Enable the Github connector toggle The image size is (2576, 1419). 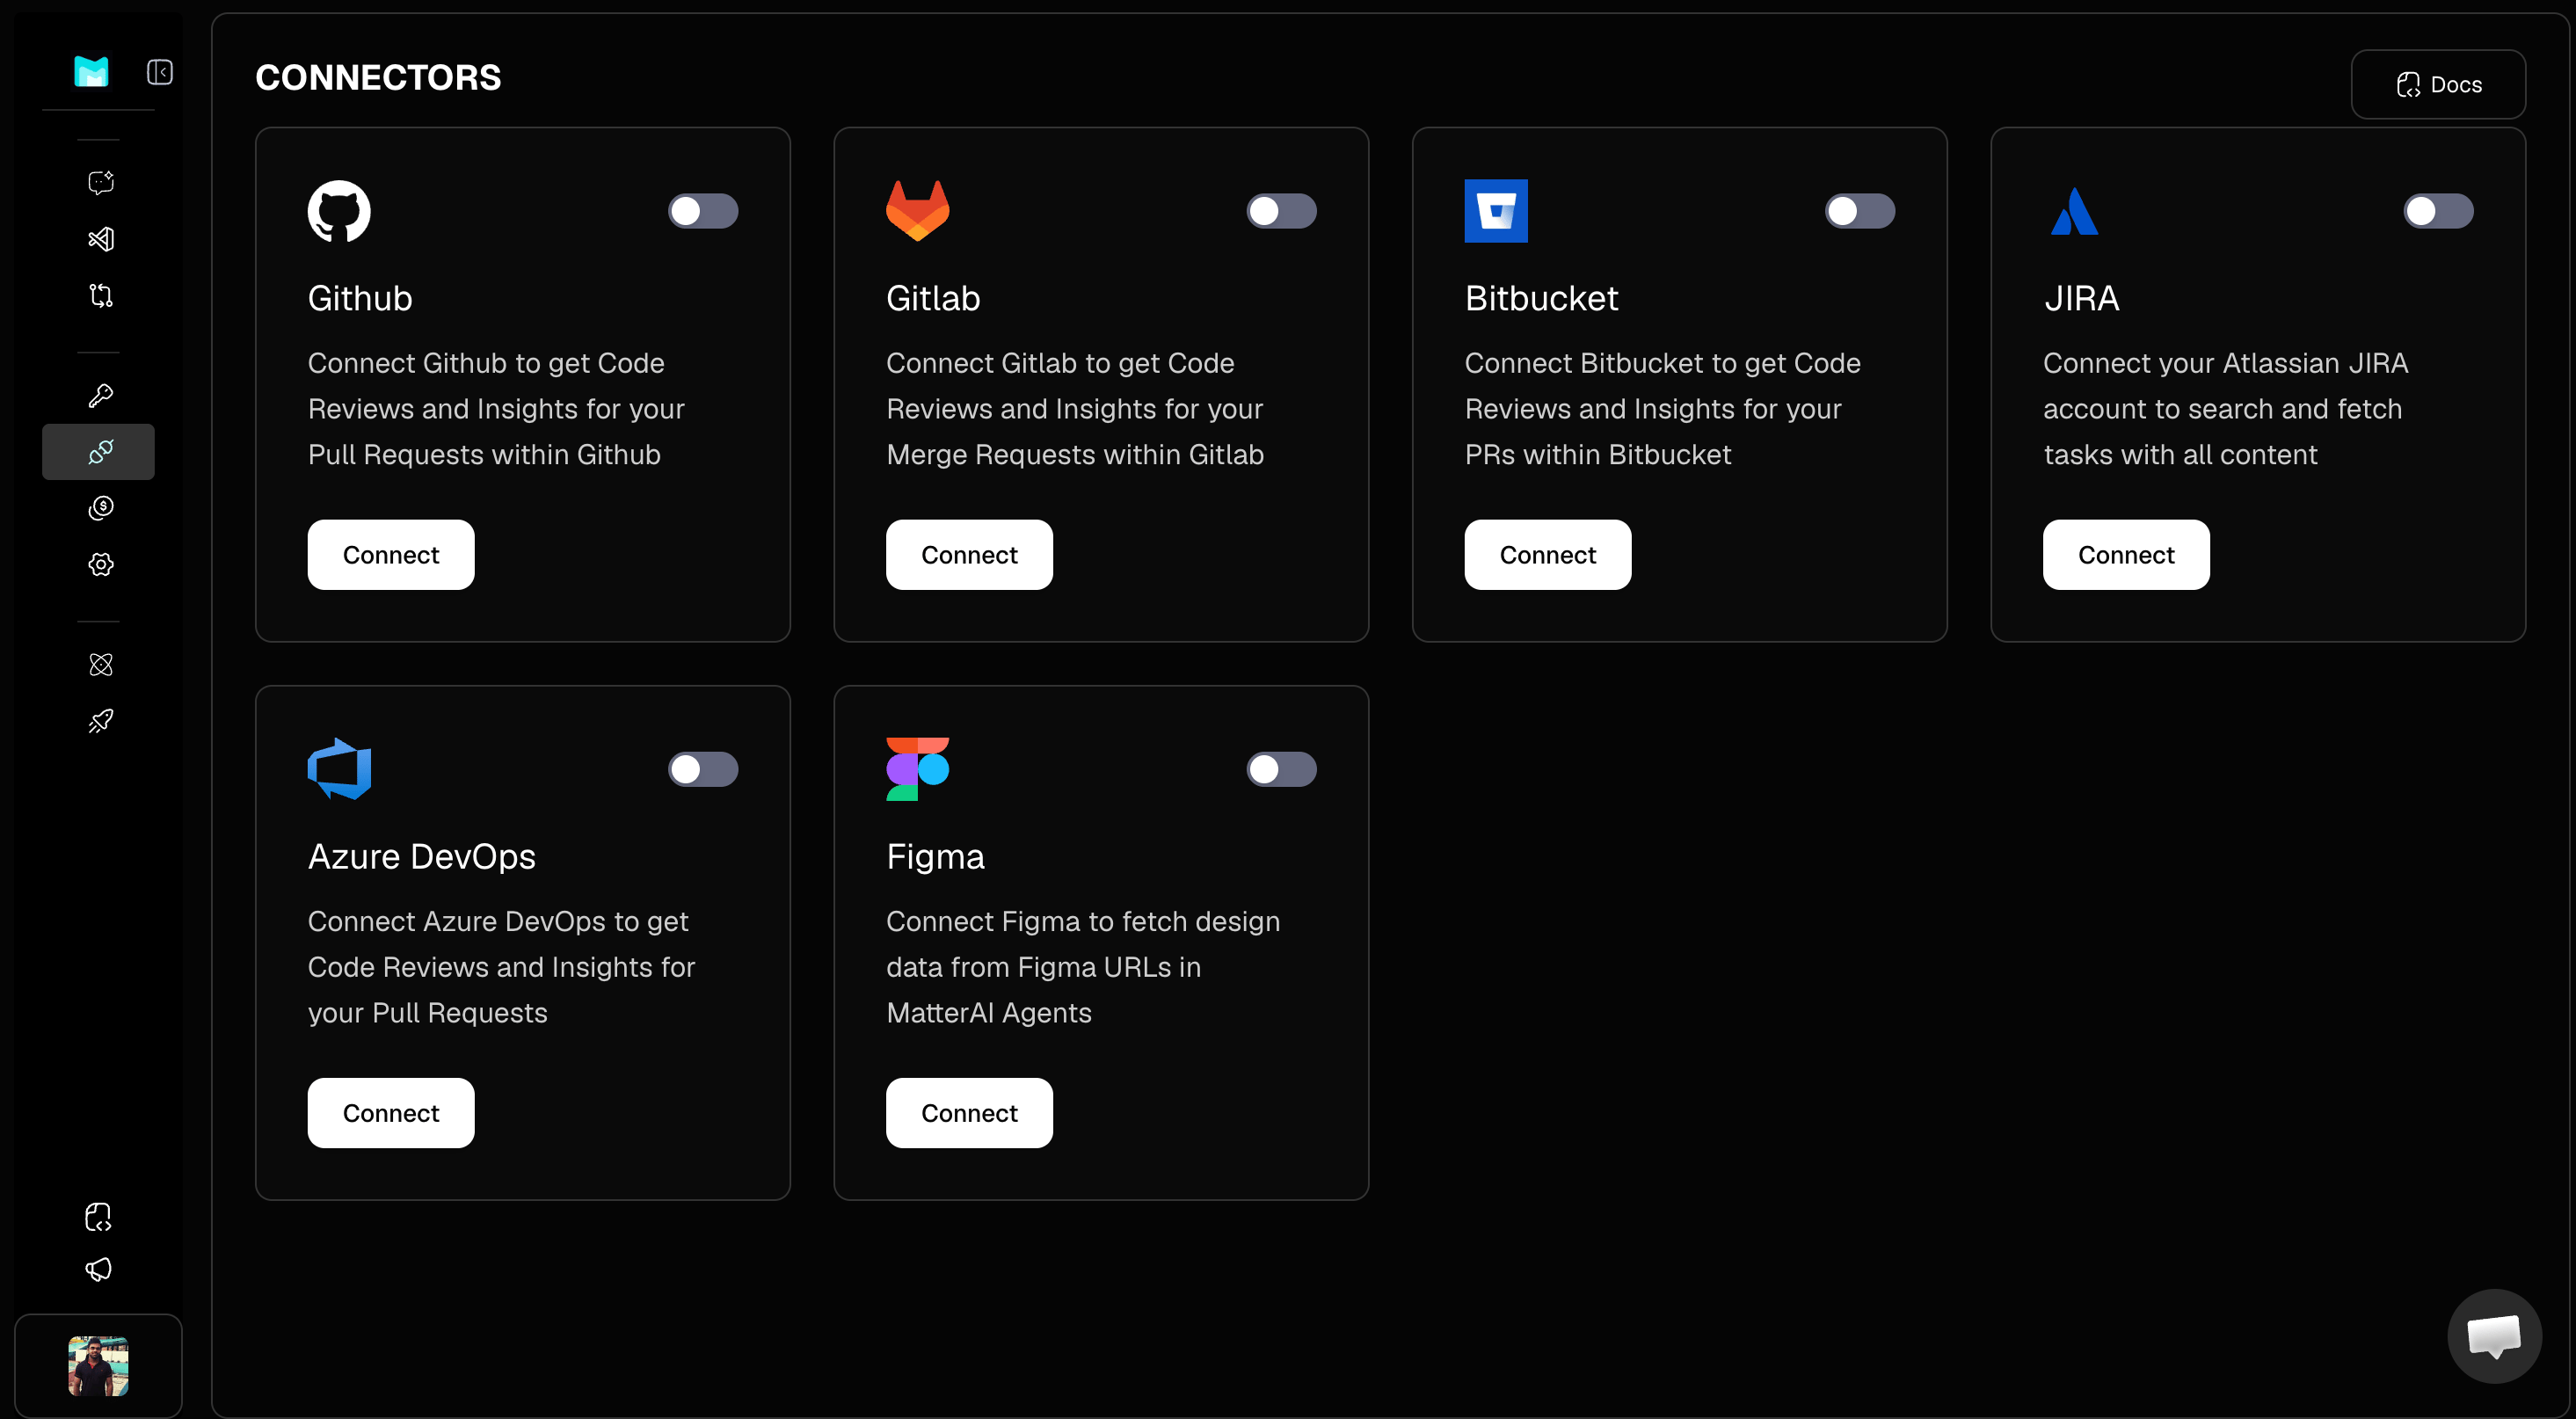[703, 211]
